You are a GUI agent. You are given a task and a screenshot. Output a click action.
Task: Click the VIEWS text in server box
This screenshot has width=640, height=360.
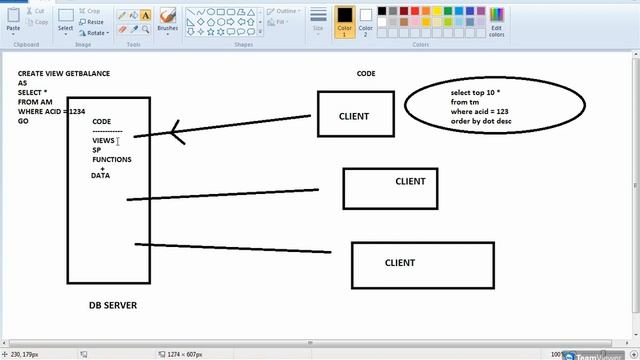click(x=103, y=140)
